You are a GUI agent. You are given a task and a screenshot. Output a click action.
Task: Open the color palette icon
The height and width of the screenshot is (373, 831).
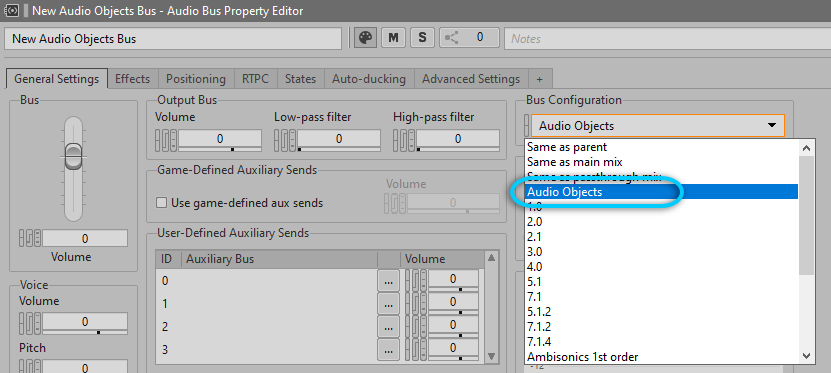(366, 38)
